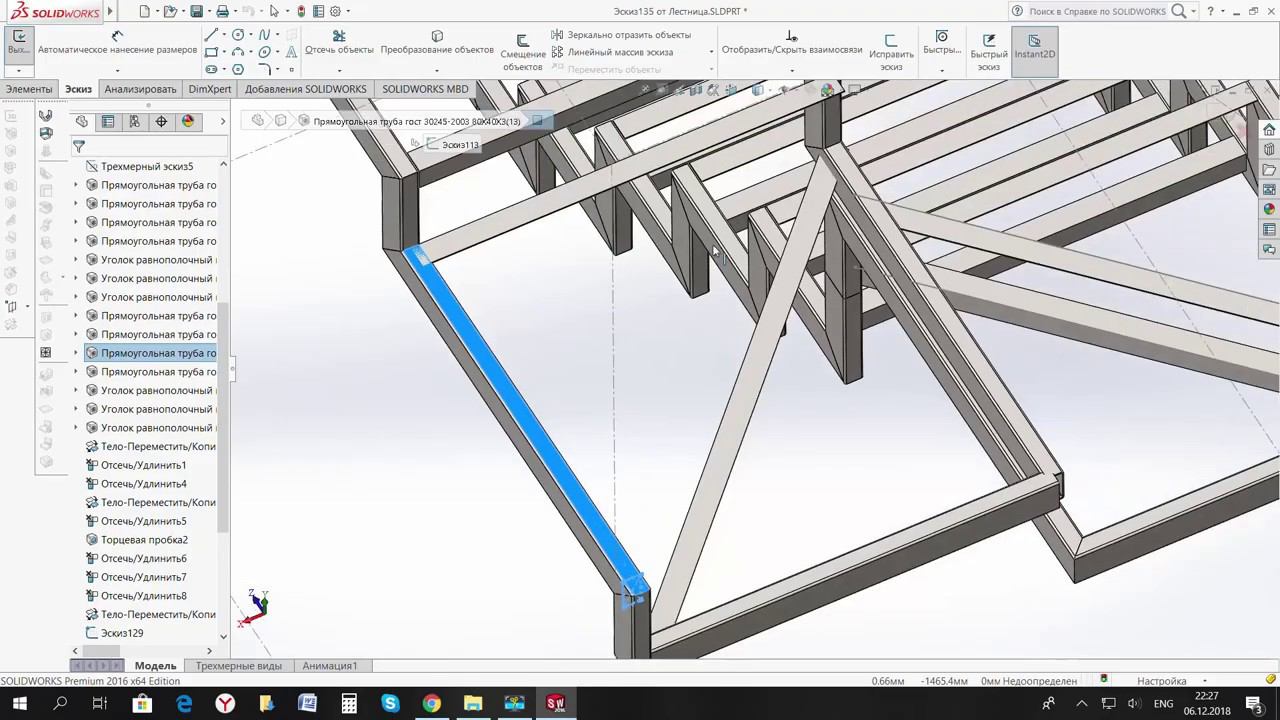
Task: Click Зеркально отразить объекты button
Action: tap(621, 35)
